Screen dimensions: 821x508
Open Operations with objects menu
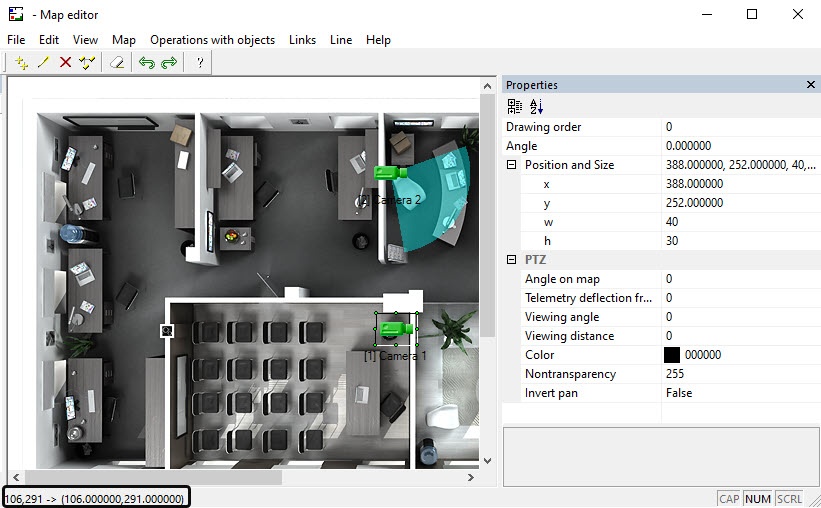coord(212,40)
